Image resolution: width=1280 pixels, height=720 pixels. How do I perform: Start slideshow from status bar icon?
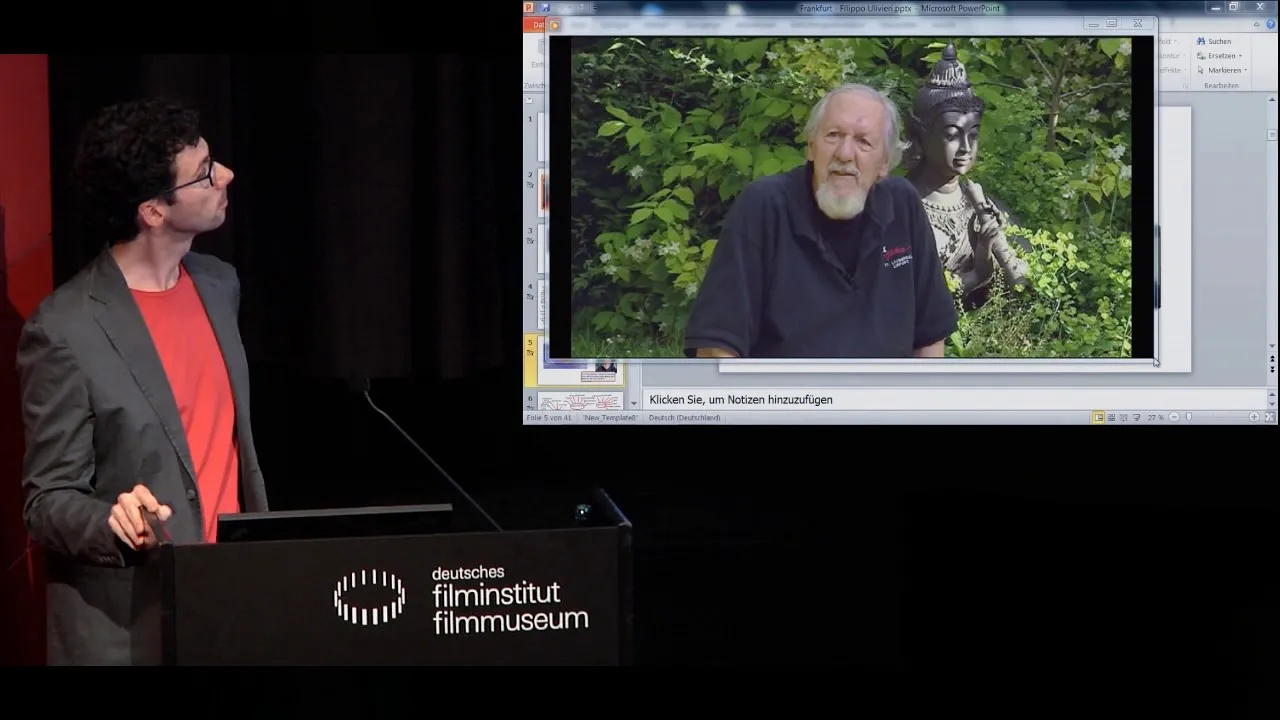point(1136,417)
